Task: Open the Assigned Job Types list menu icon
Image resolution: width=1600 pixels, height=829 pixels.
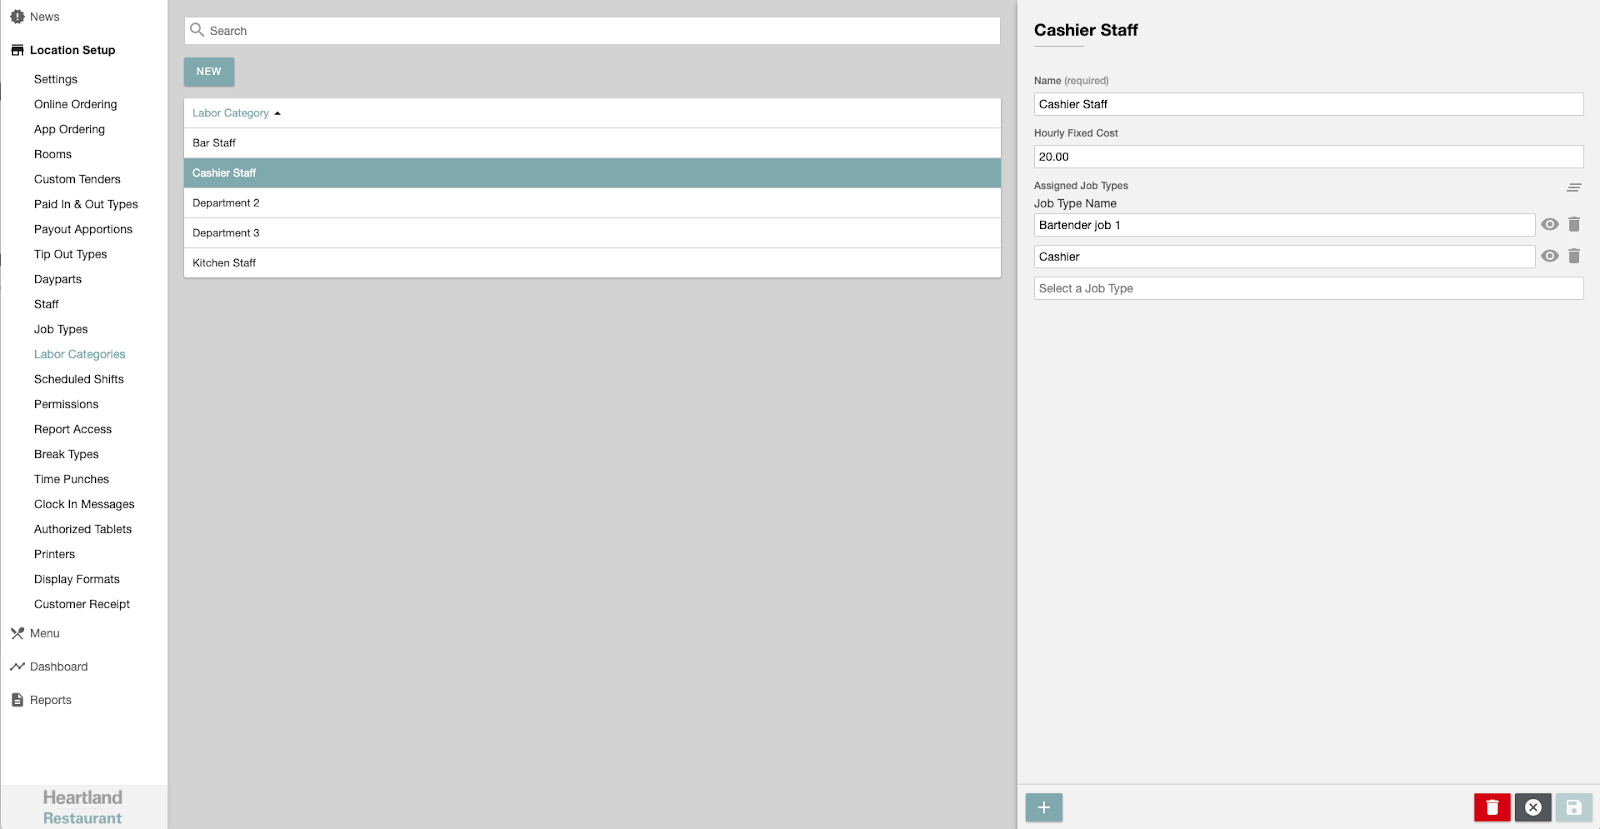Action: 1574,187
